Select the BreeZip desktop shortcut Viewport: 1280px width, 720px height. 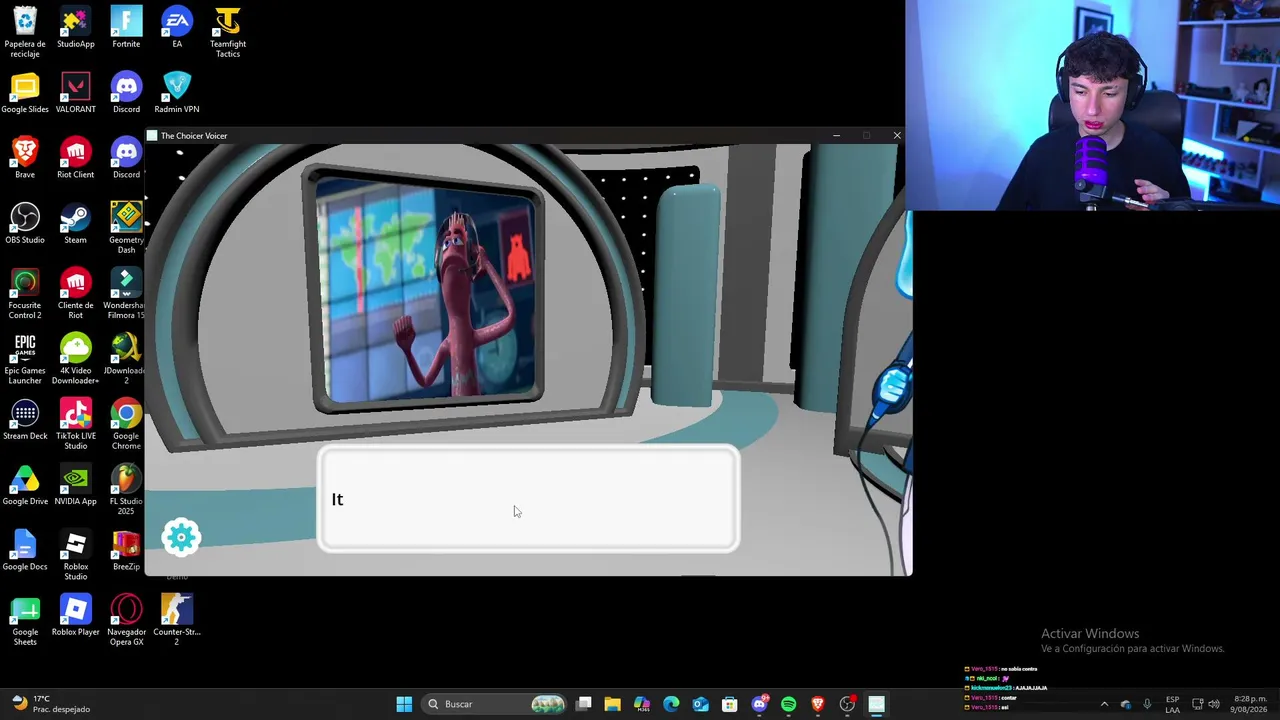pyautogui.click(x=126, y=551)
